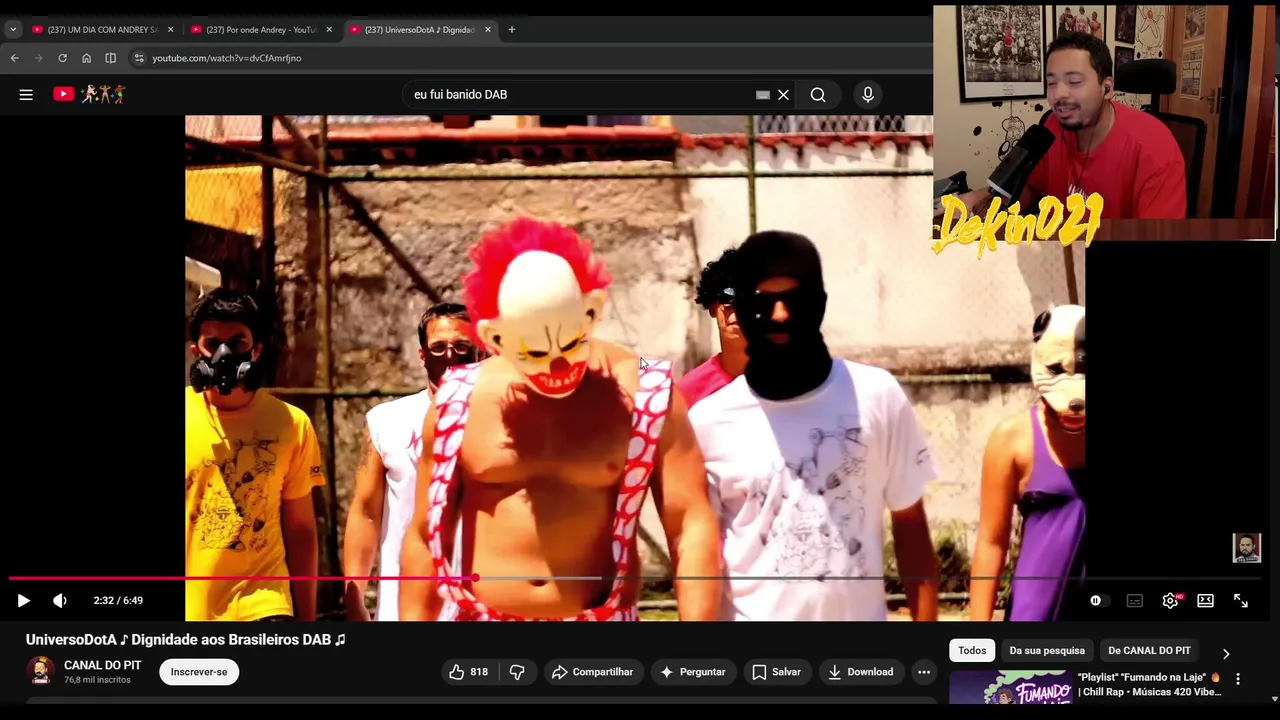Open CANAL DO PIT channel avatar

coord(41,671)
